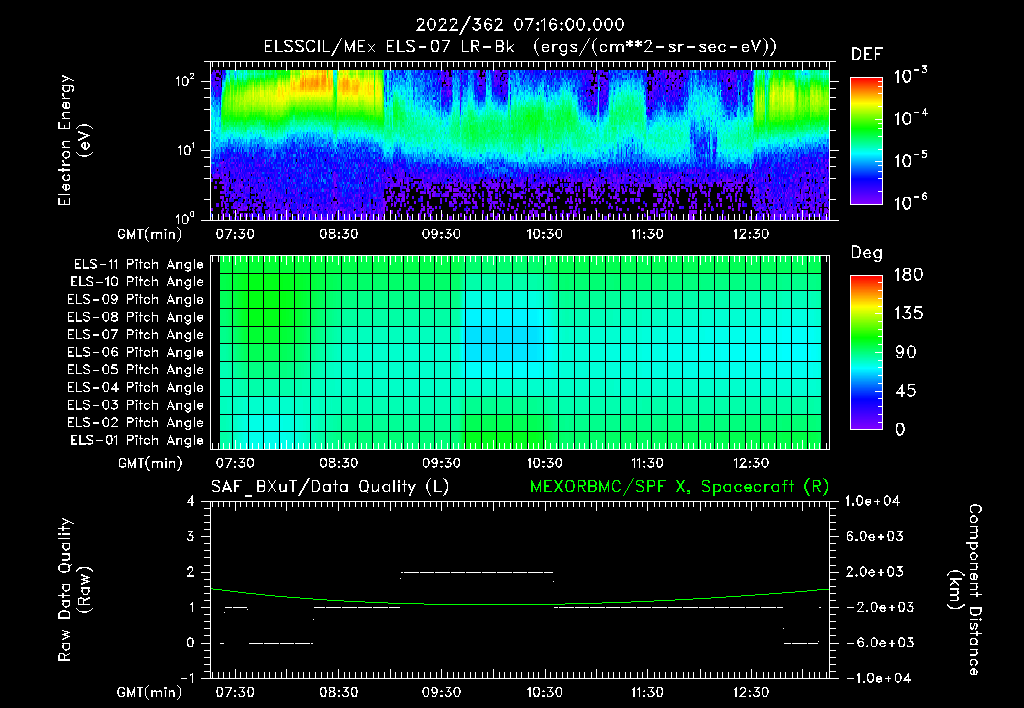Select the ELS-03 Pitch Angle row label
Viewport: 1024px width, 708px height.
tap(135, 405)
